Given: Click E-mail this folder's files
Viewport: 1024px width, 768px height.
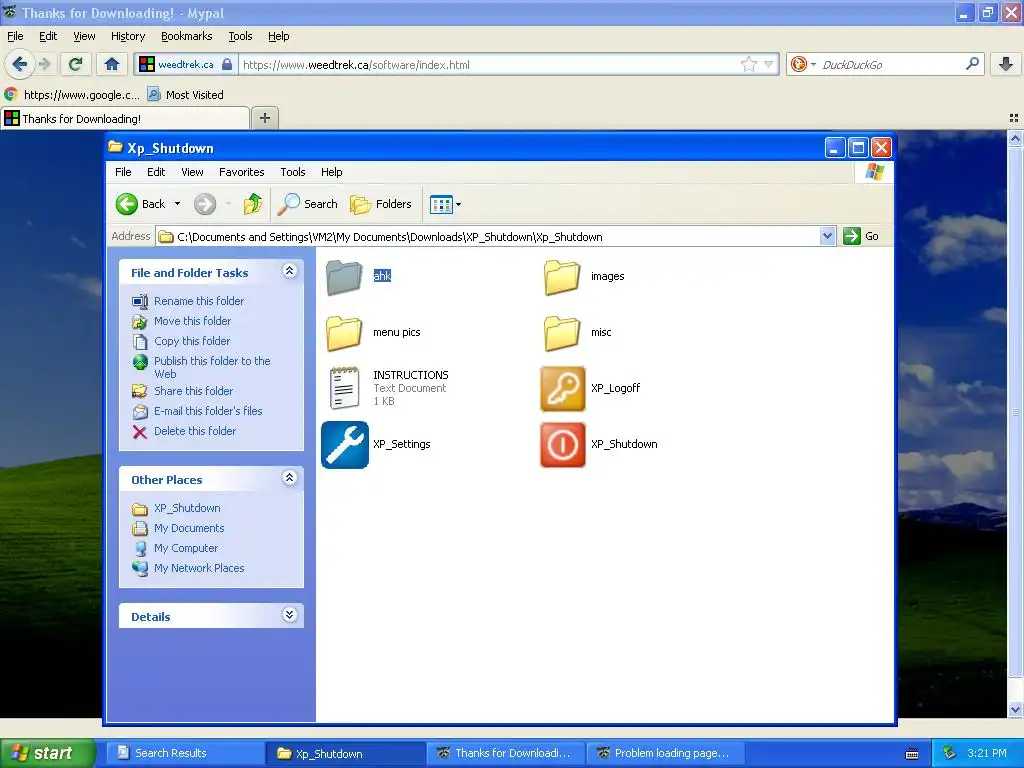Looking at the screenshot, I should click(x=208, y=411).
